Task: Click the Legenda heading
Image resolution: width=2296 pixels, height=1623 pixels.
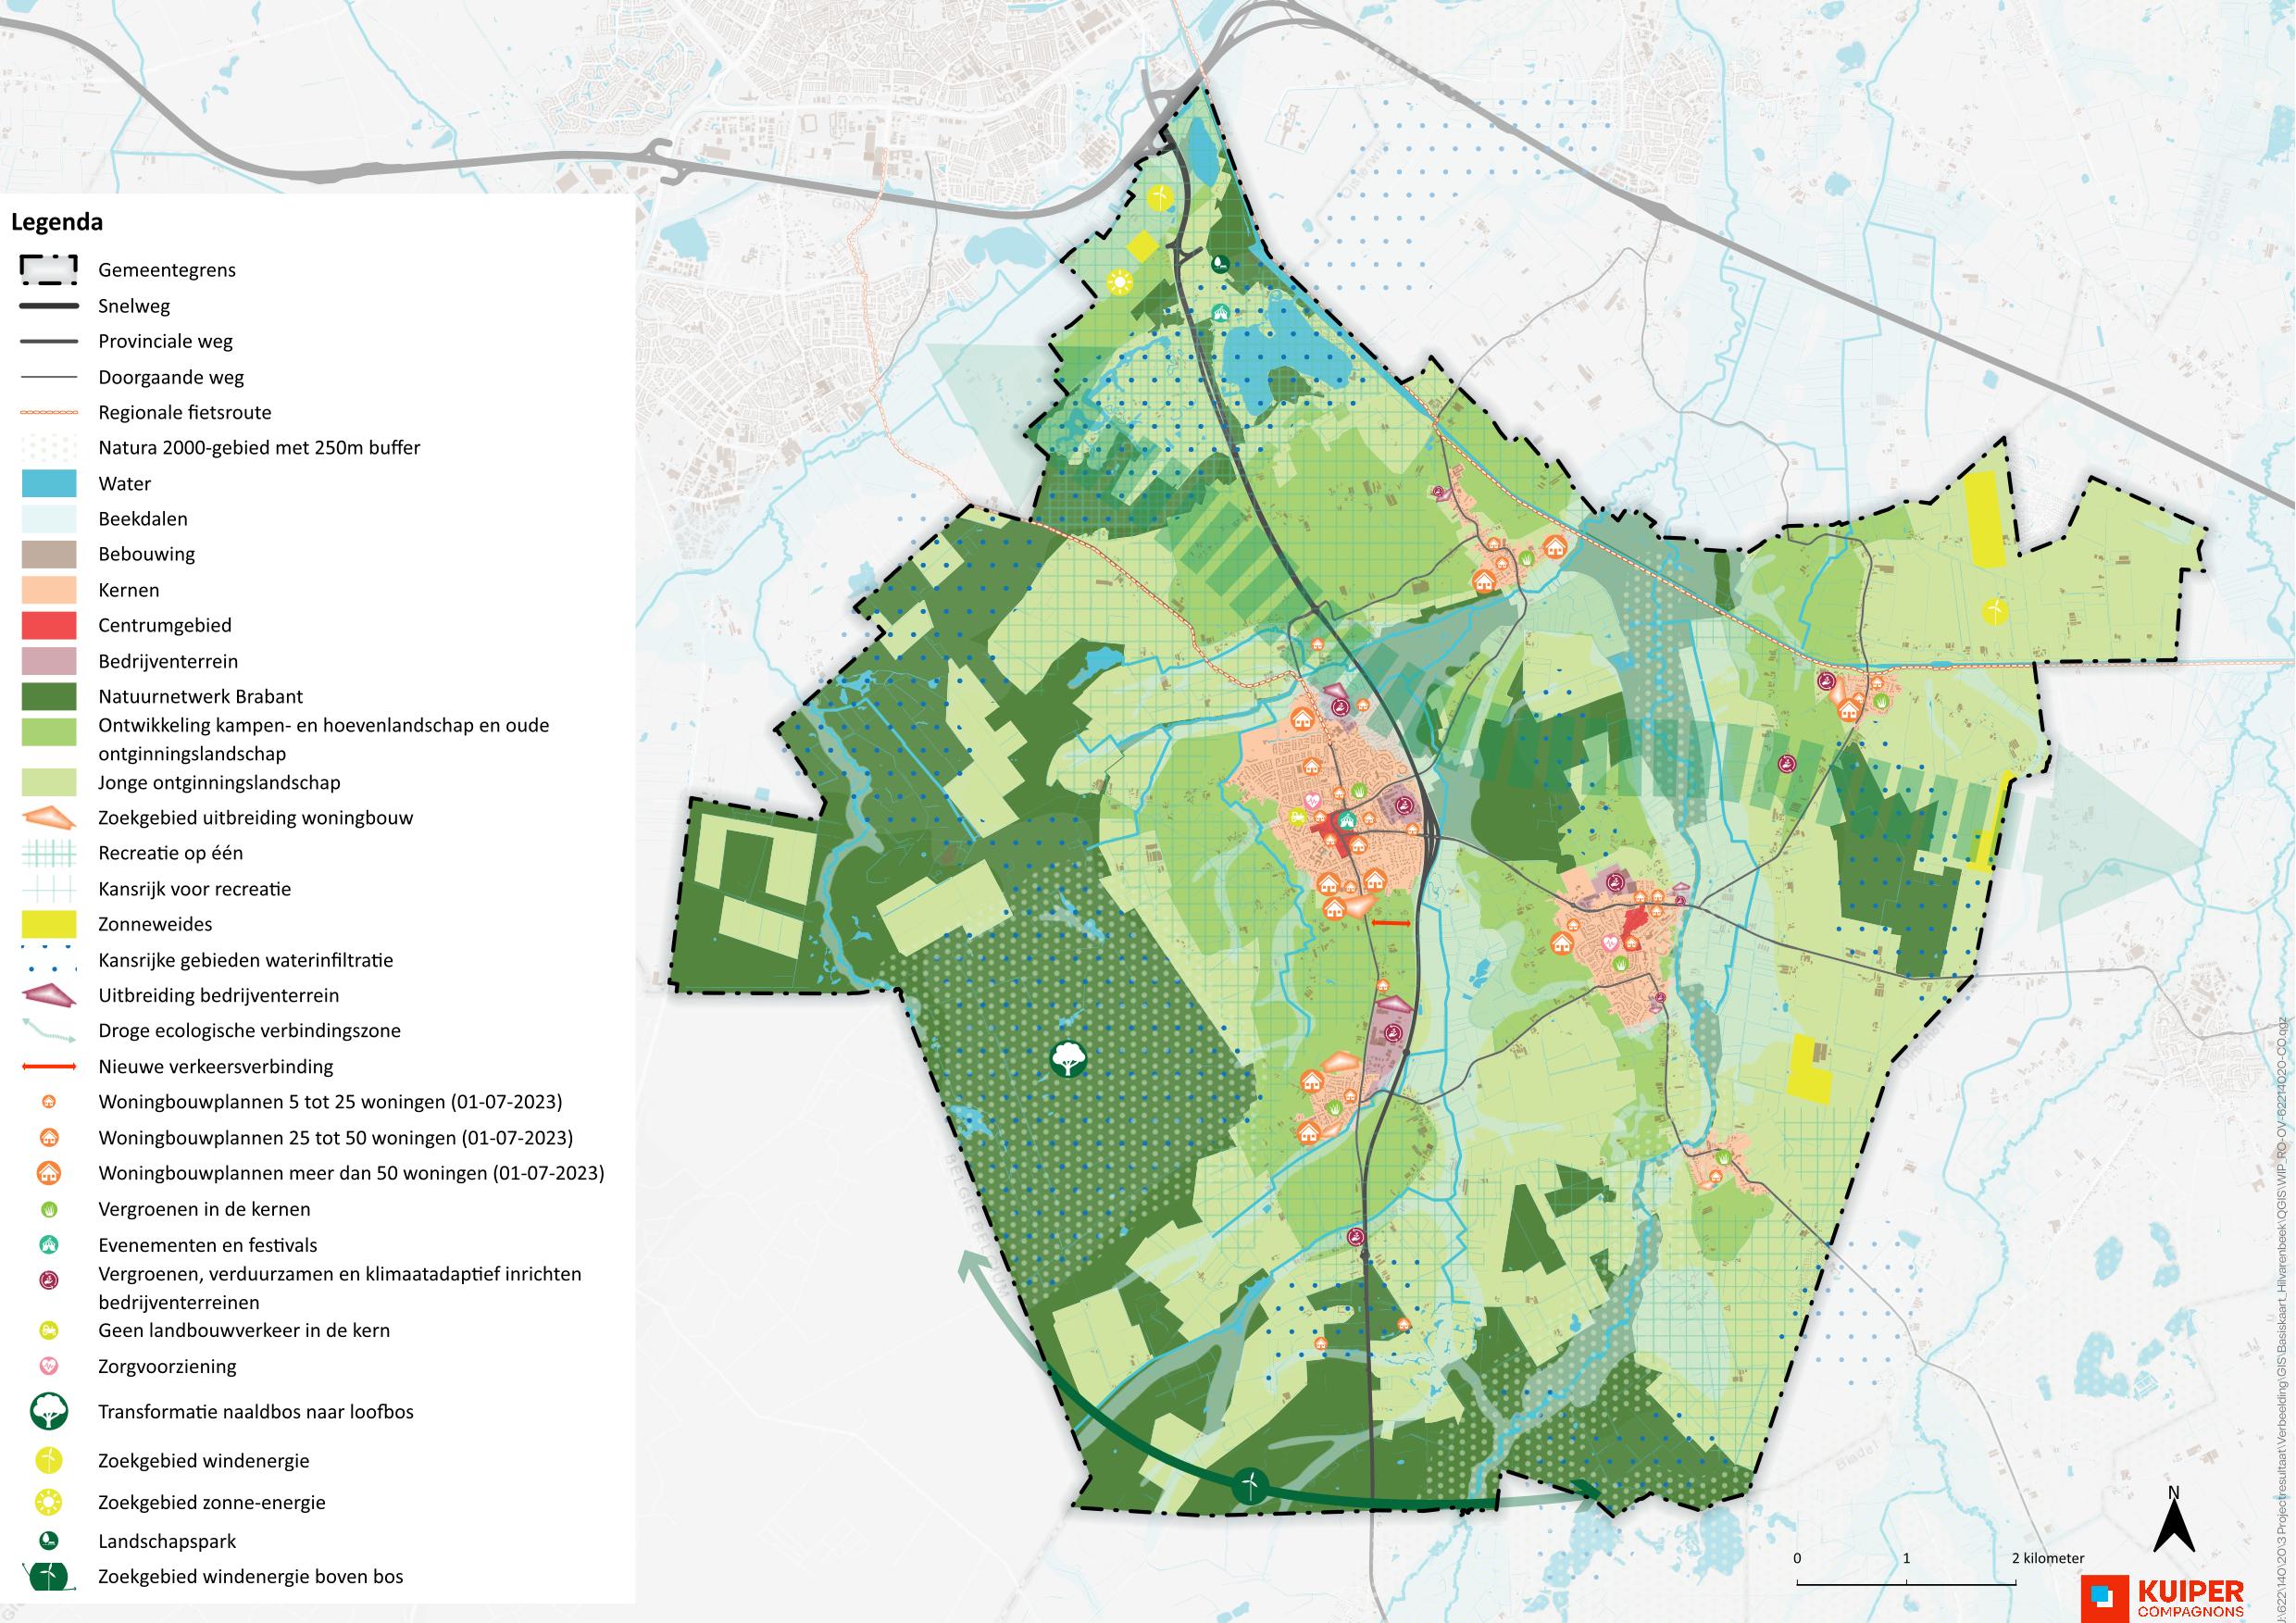Action: coord(56,222)
